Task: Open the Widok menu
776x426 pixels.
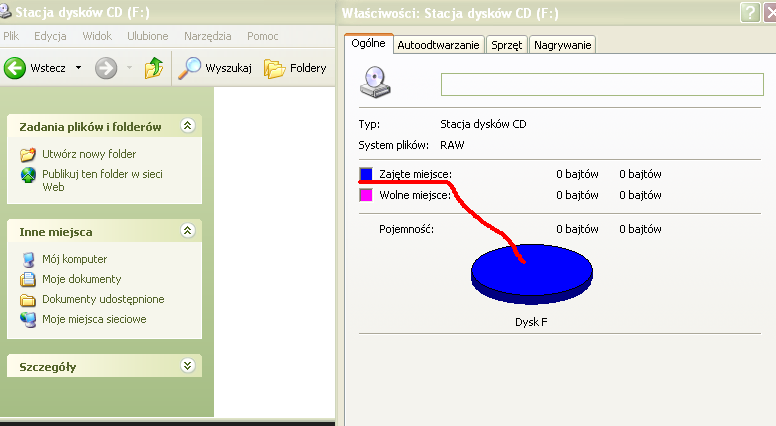Action: [97, 36]
